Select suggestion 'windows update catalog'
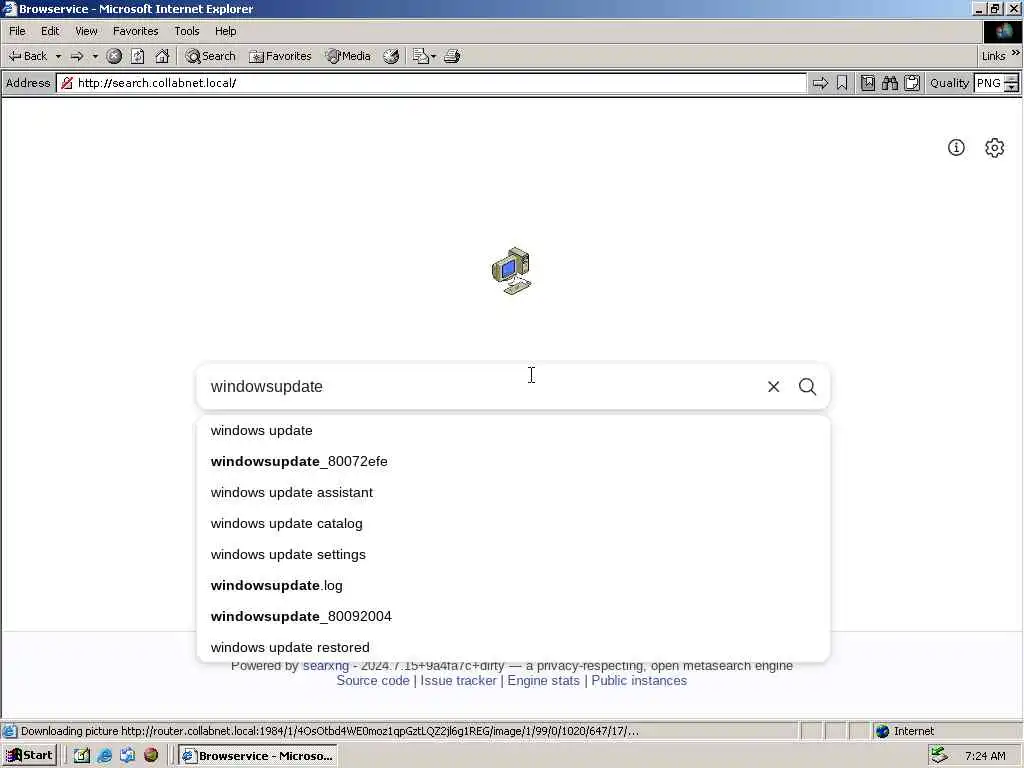The width and height of the screenshot is (1024, 768). click(x=513, y=523)
